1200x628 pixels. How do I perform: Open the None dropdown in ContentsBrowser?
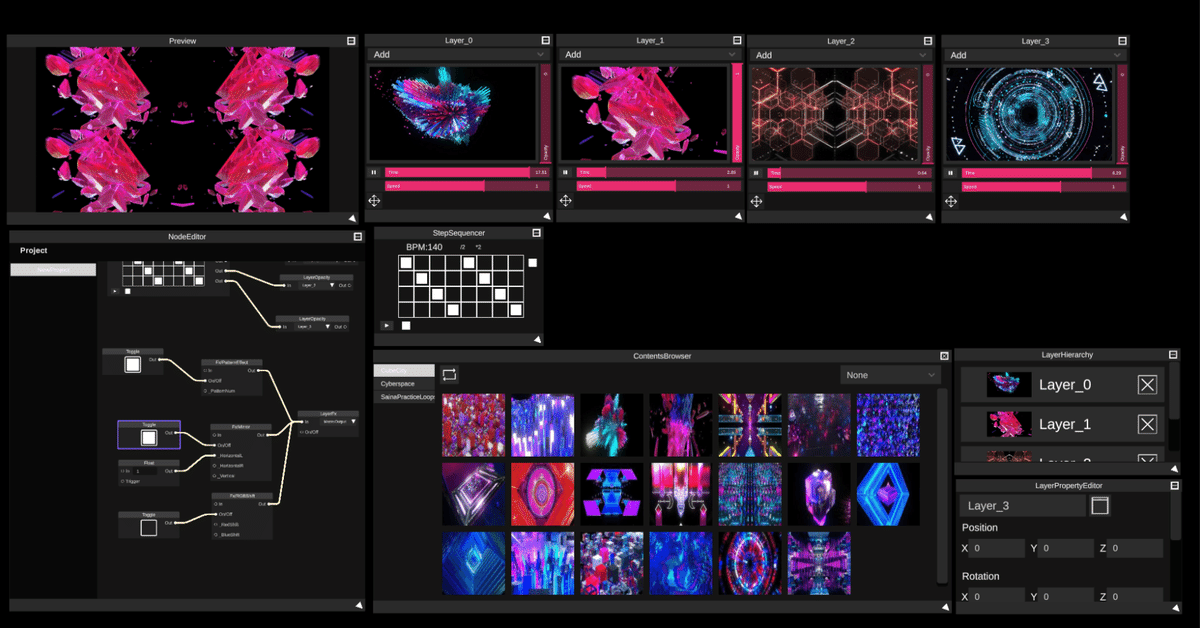[x=888, y=373]
